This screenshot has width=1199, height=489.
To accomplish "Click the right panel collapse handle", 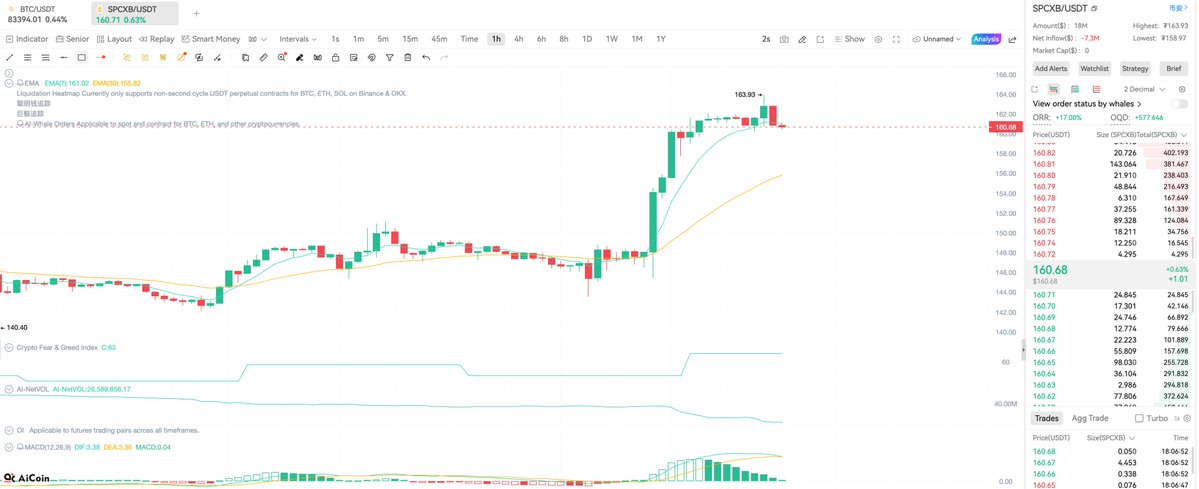I will pos(1023,350).
